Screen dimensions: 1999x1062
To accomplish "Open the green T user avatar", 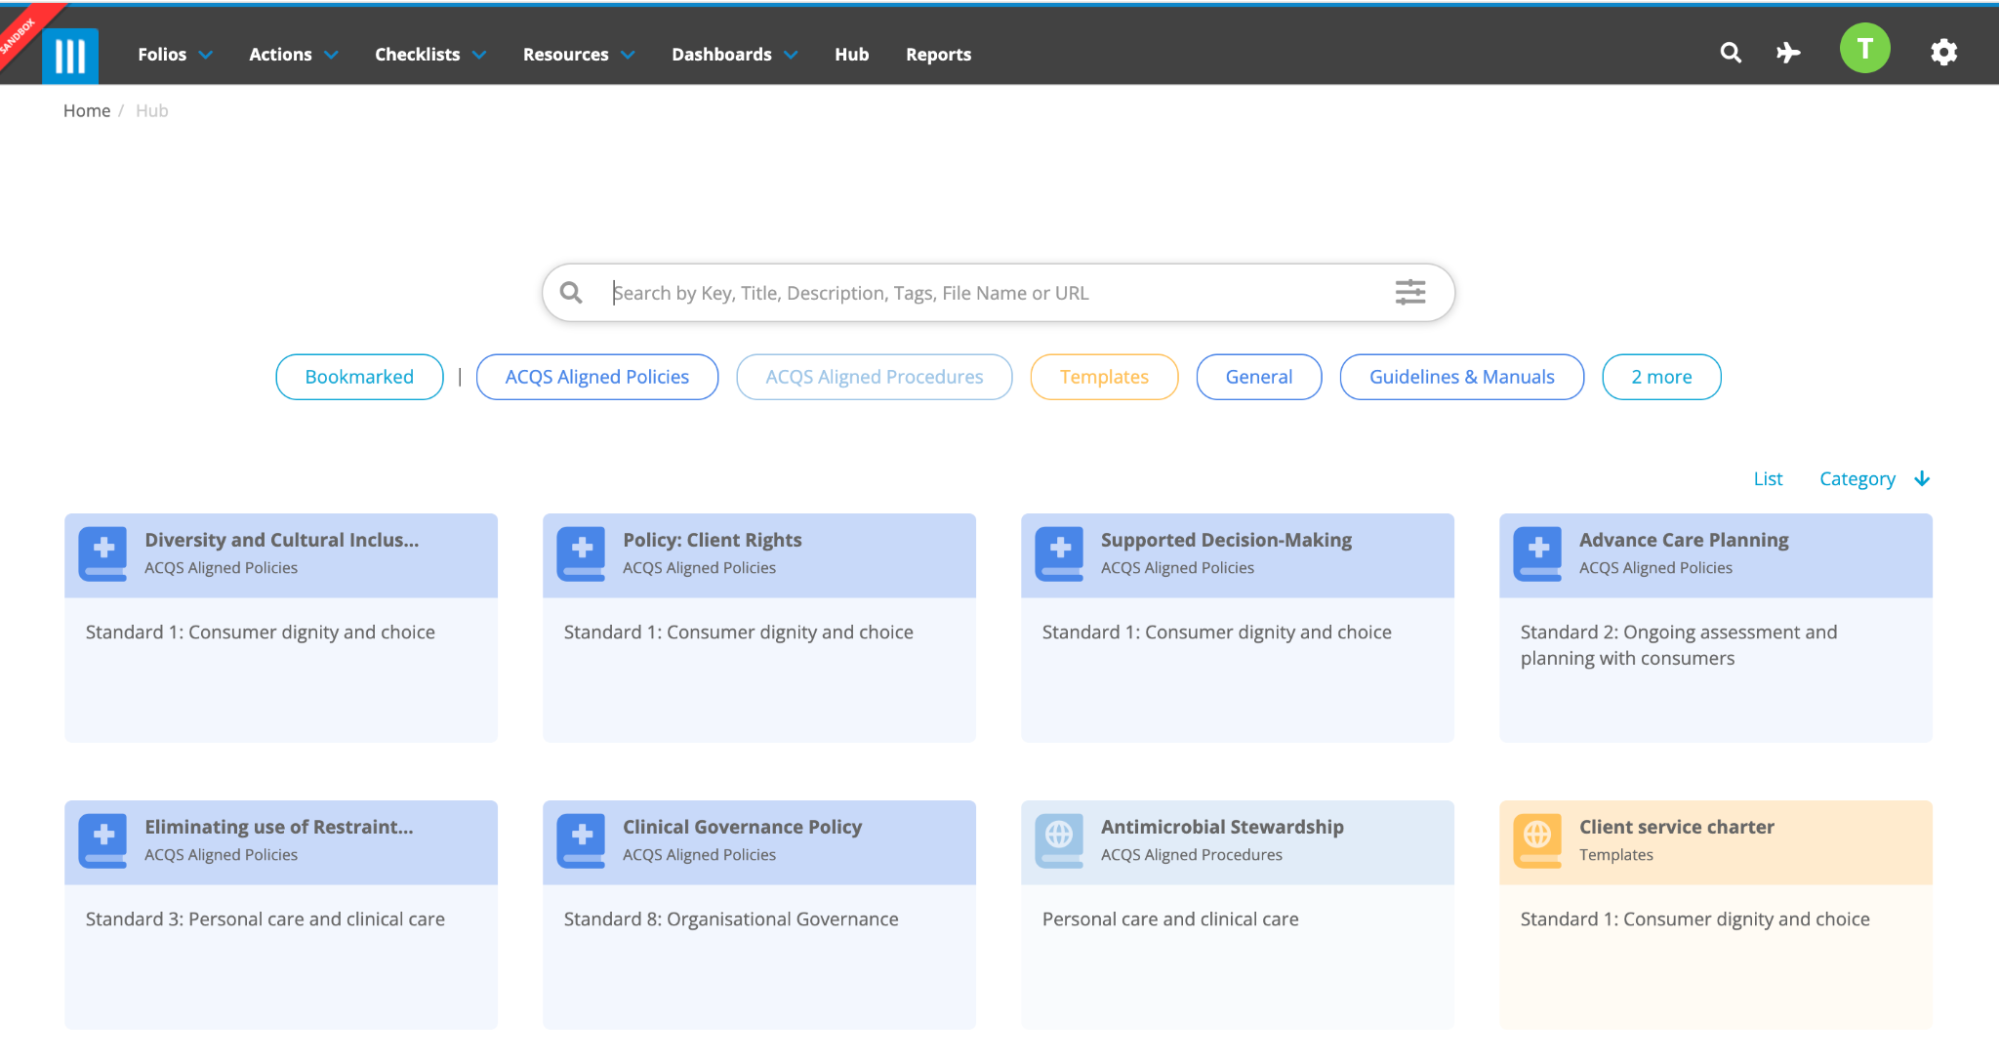I will point(1864,49).
